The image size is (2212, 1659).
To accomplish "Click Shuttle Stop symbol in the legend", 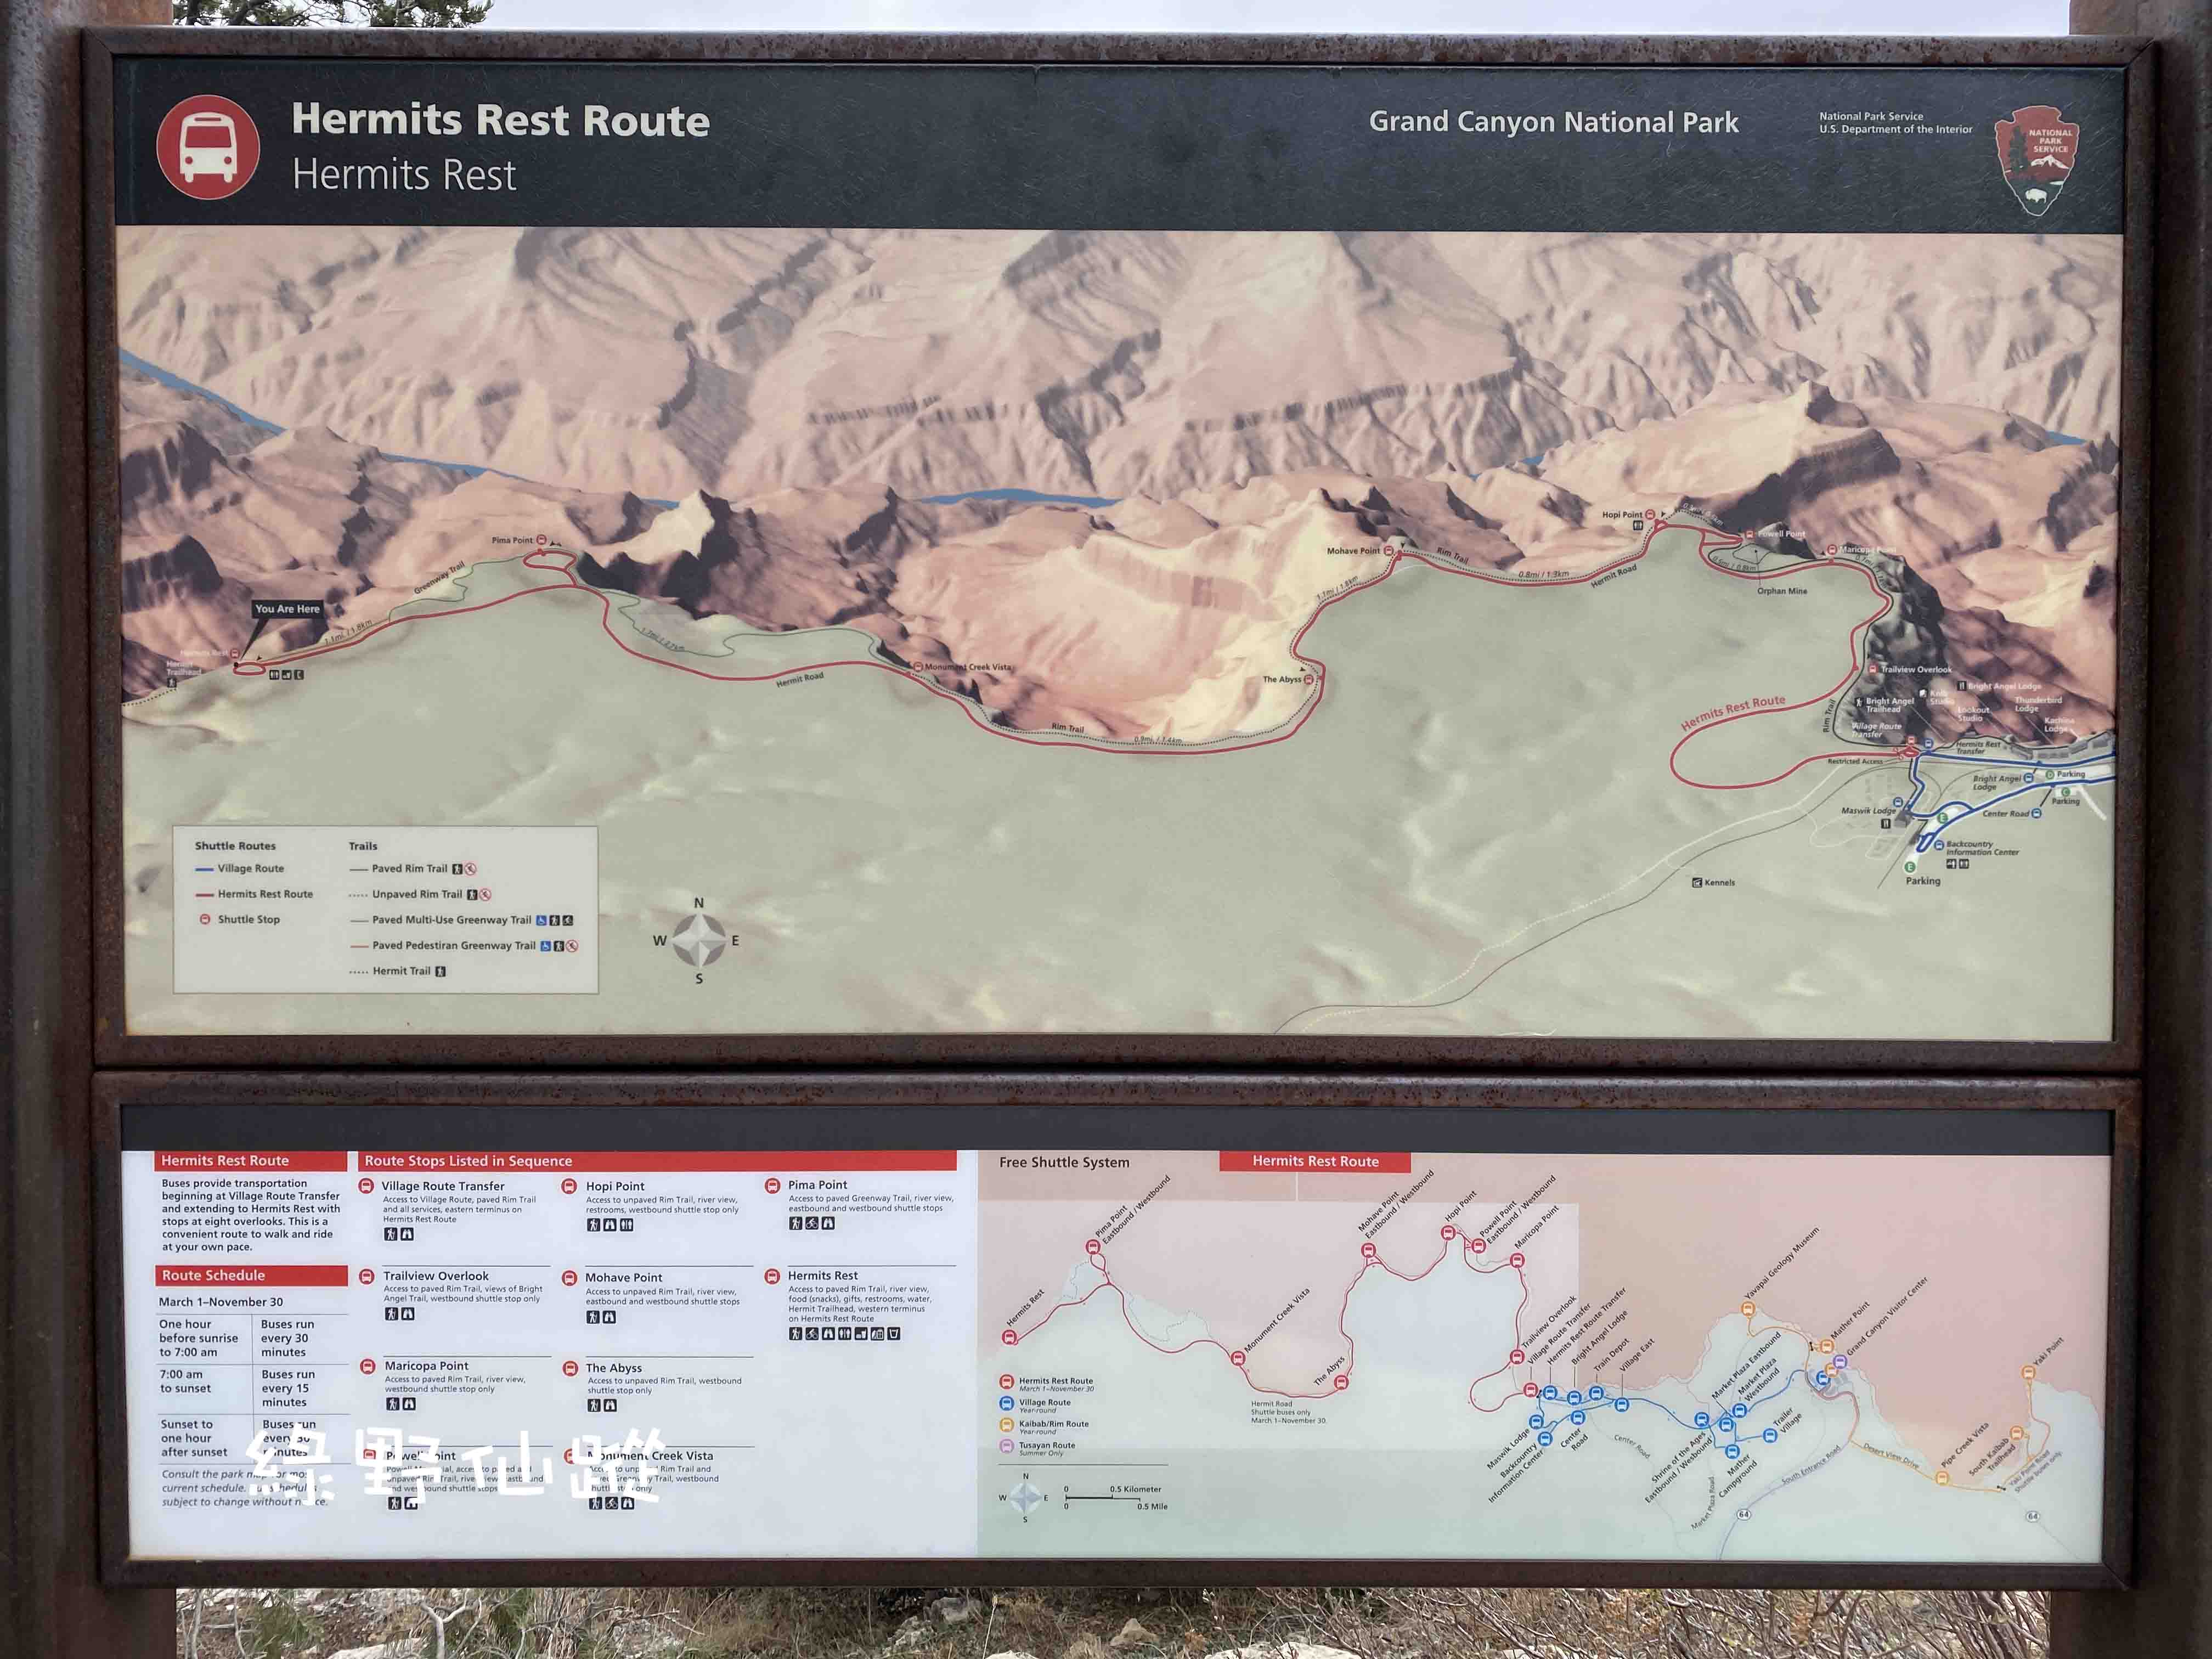I will tap(205, 919).
